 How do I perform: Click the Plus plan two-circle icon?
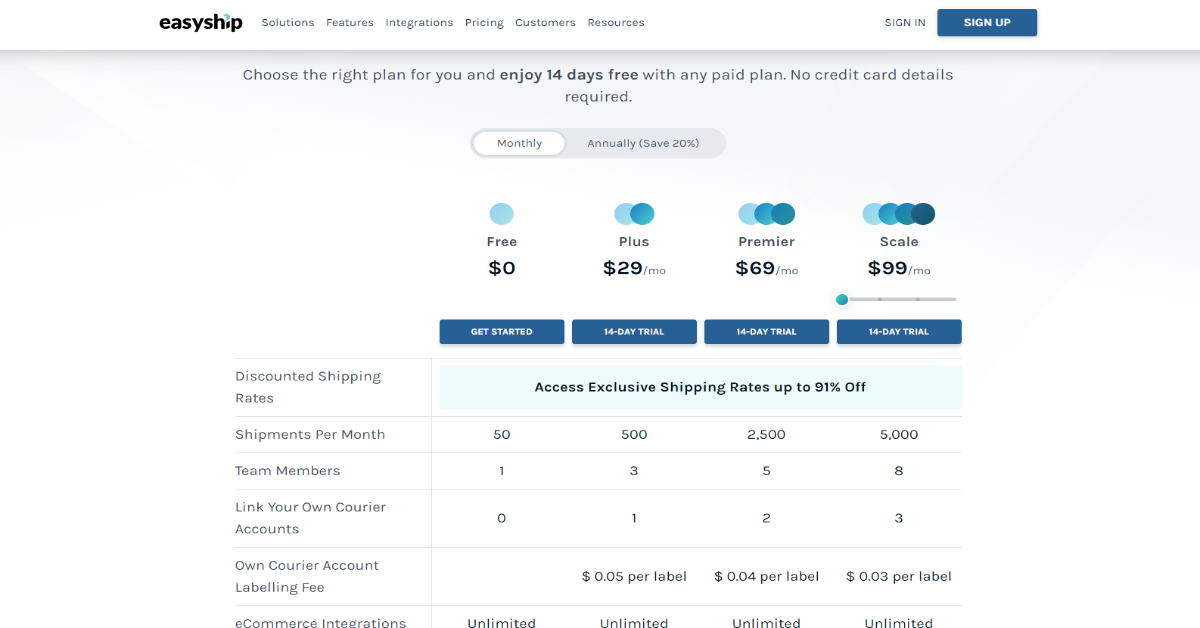tap(634, 213)
